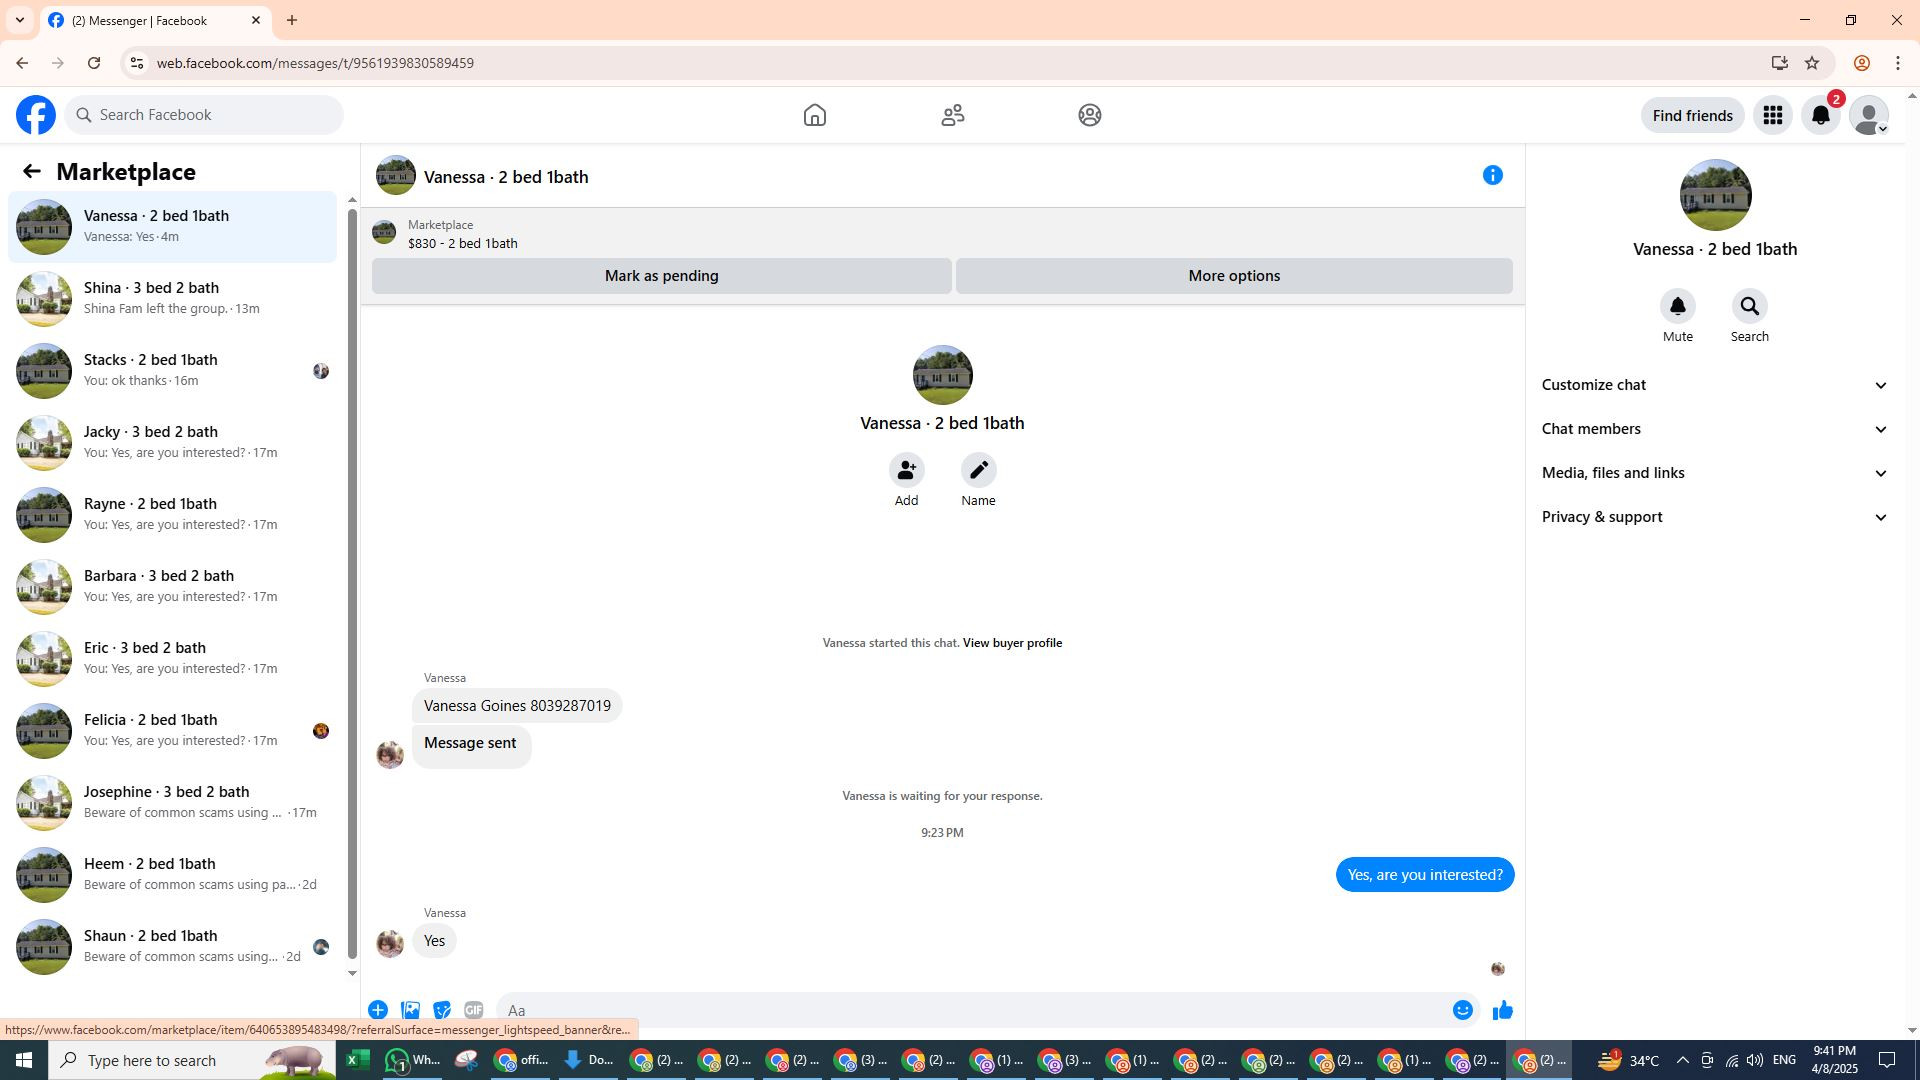1920x1080 pixels.
Task: Click the Name edit pencil icon
Action: (978, 471)
